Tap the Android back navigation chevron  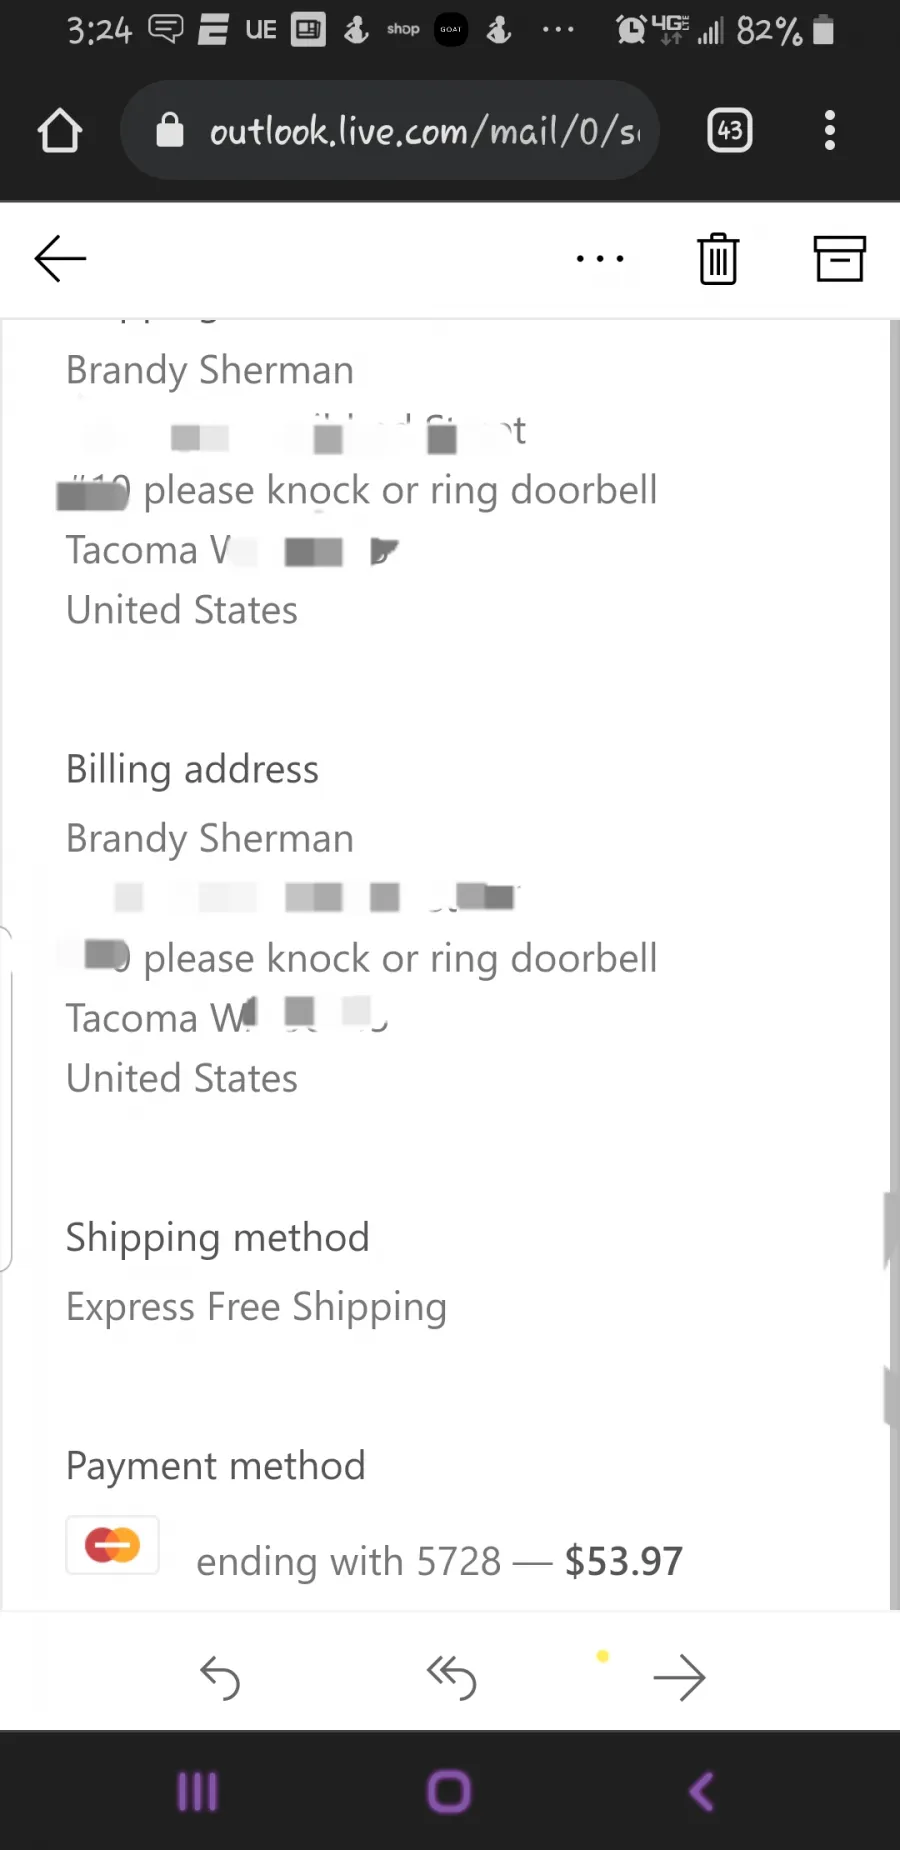coord(702,1791)
